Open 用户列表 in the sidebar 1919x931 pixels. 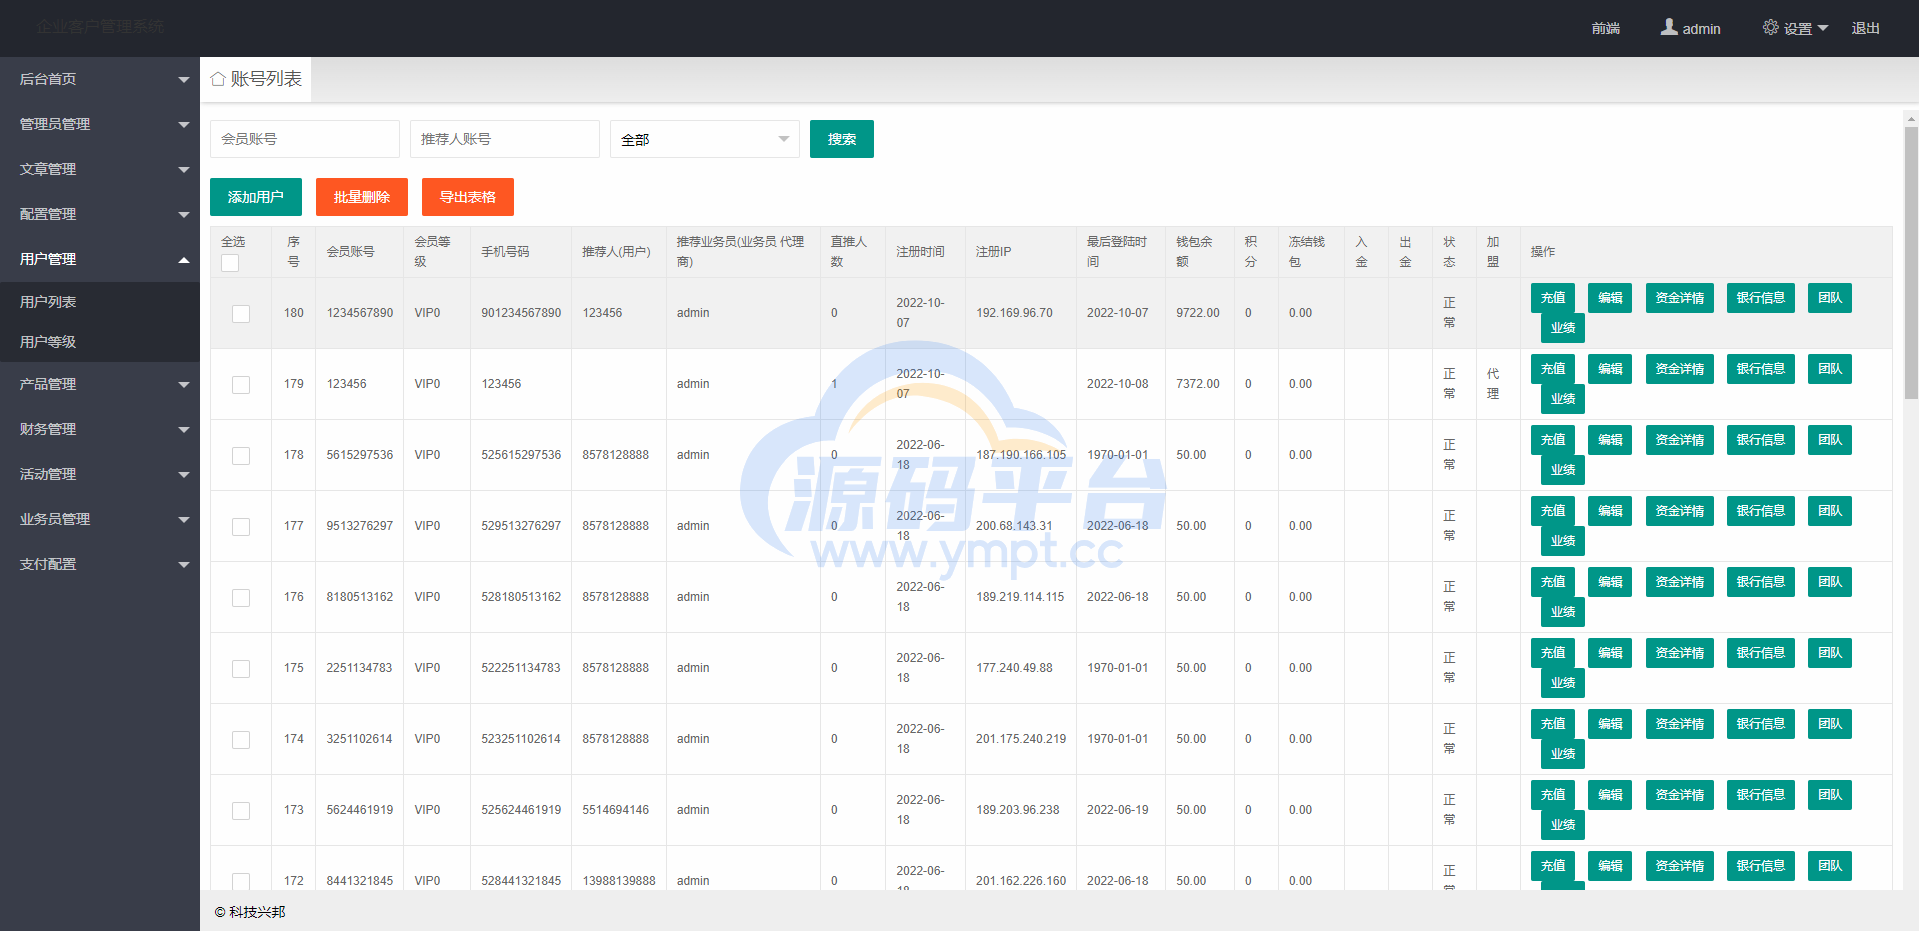click(100, 302)
